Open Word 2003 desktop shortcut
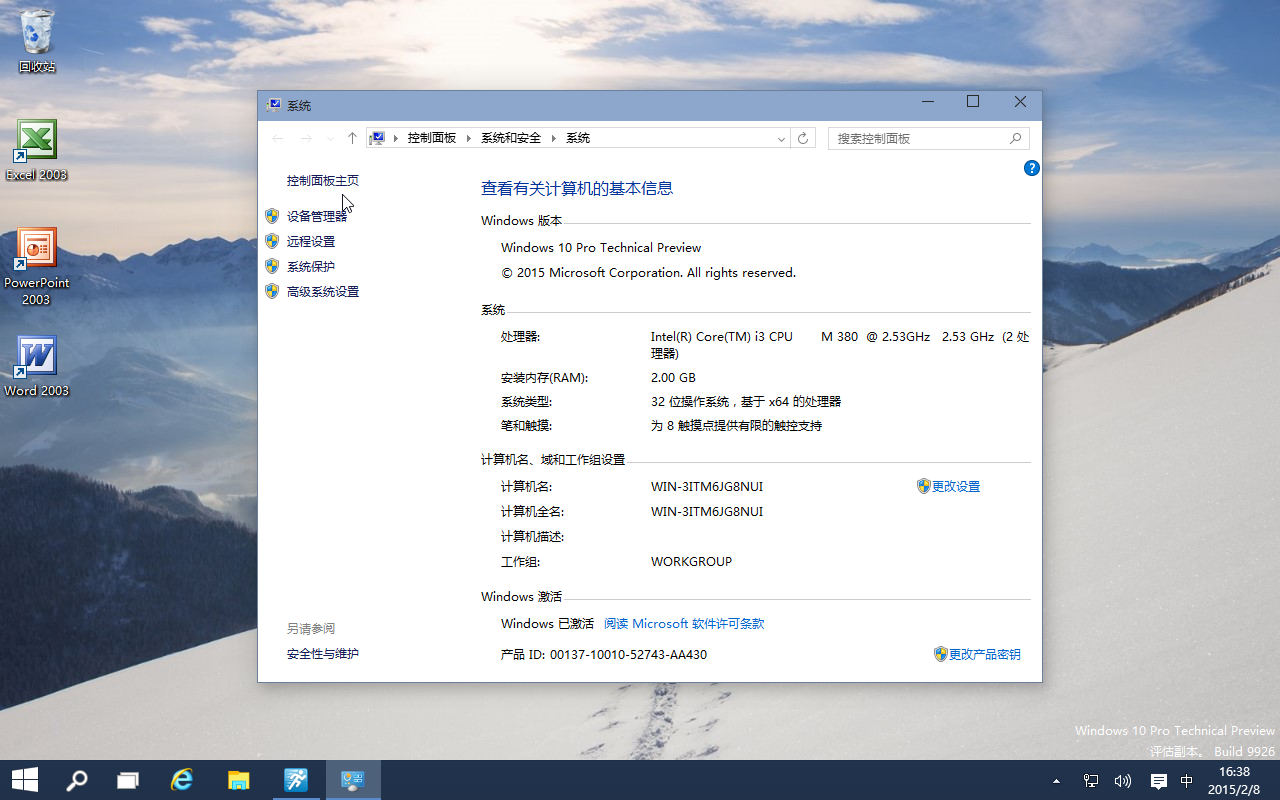The height and width of the screenshot is (800, 1280). click(37, 366)
